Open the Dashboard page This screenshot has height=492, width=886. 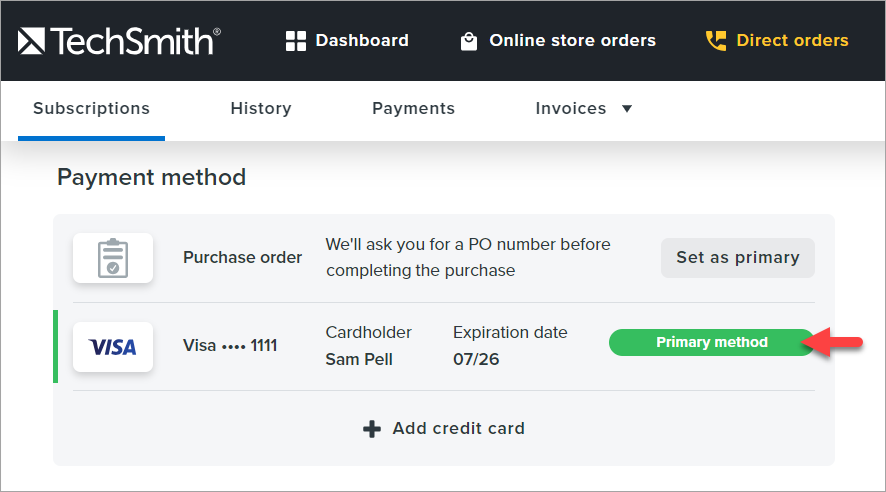[362, 41]
